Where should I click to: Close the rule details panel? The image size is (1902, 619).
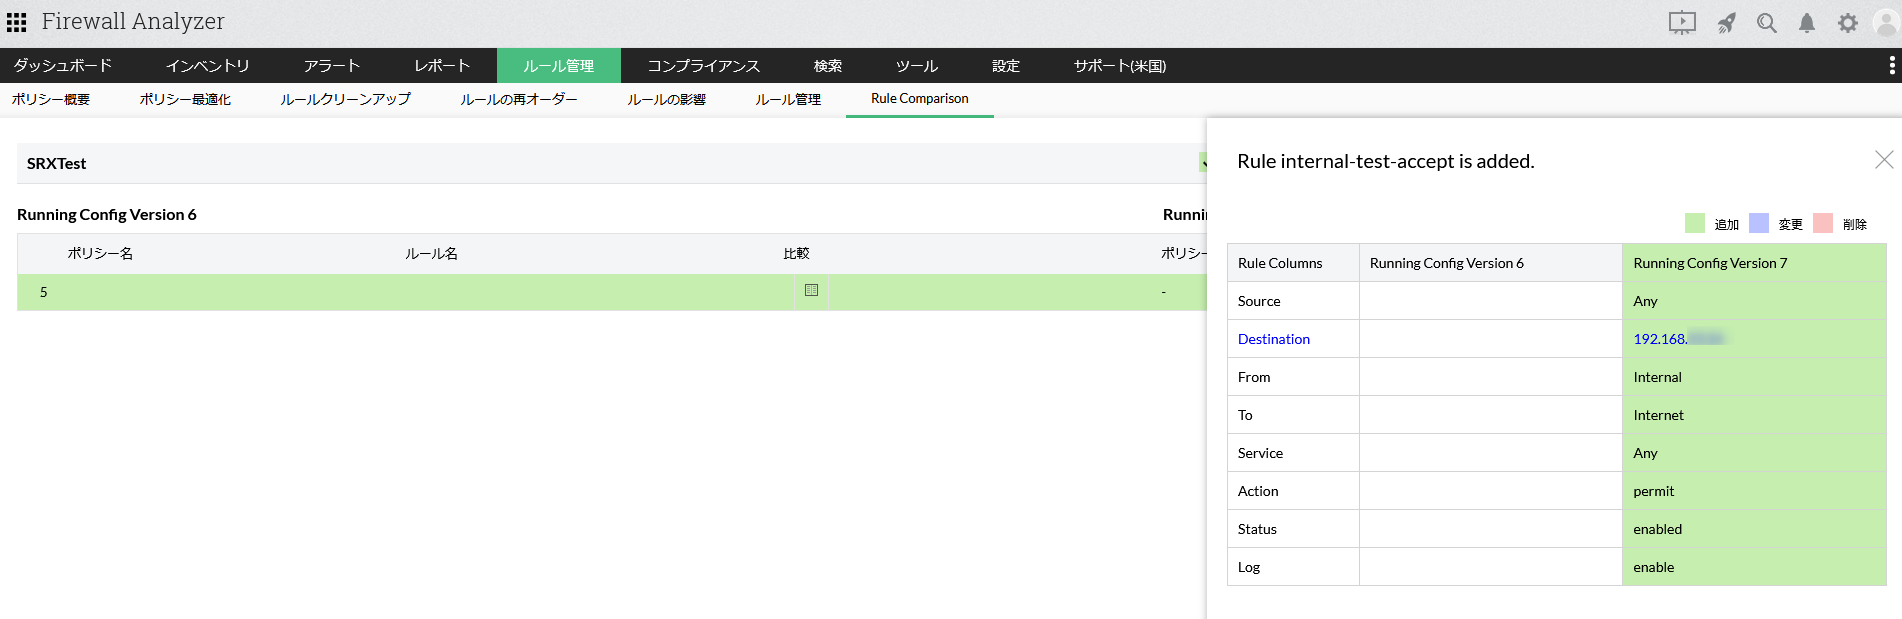tap(1884, 160)
